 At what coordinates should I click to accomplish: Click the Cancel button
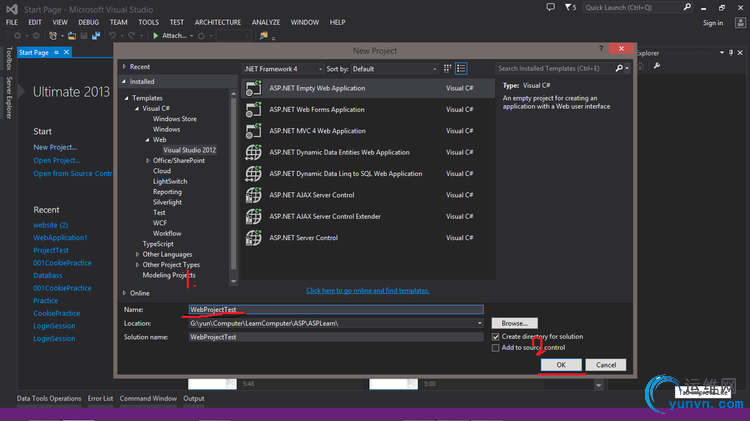pos(606,365)
